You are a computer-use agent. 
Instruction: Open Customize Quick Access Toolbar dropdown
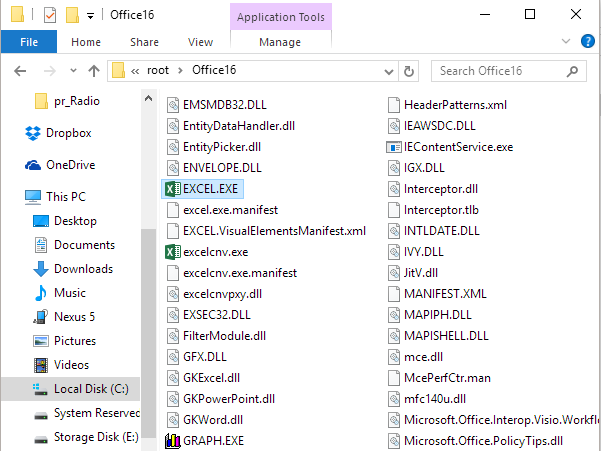coord(90,16)
